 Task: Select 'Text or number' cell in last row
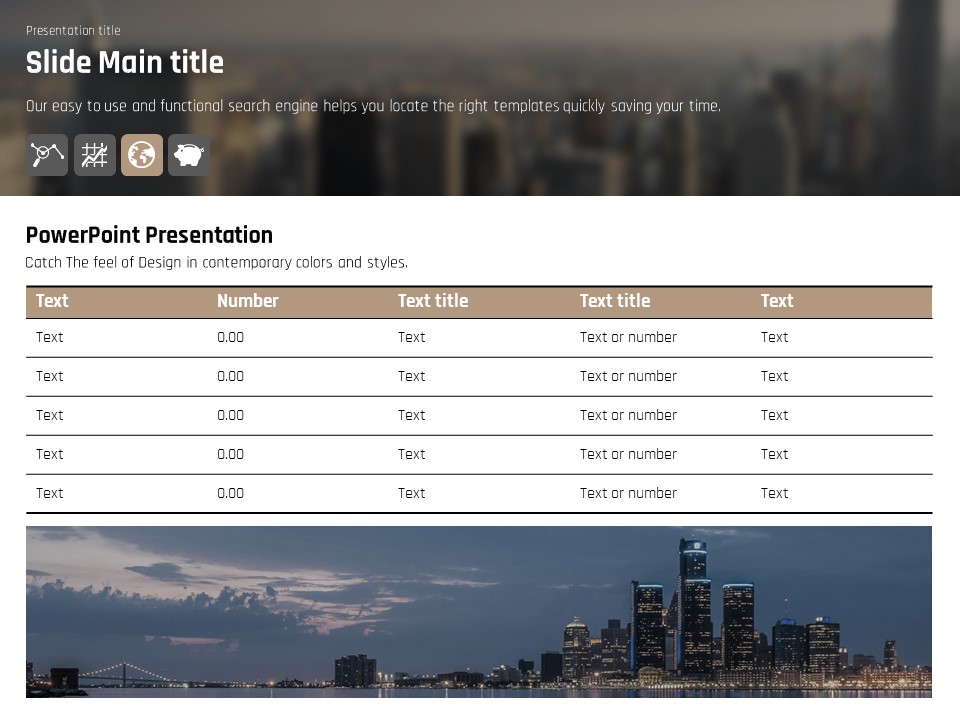pyautogui.click(x=628, y=493)
